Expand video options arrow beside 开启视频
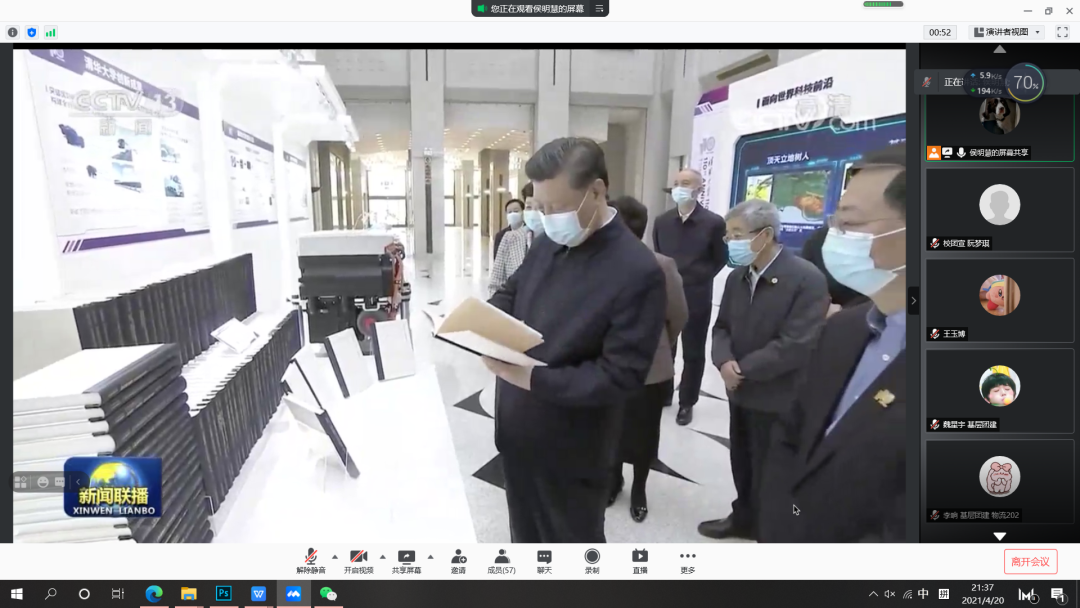The width and height of the screenshot is (1080, 608). click(x=382, y=557)
